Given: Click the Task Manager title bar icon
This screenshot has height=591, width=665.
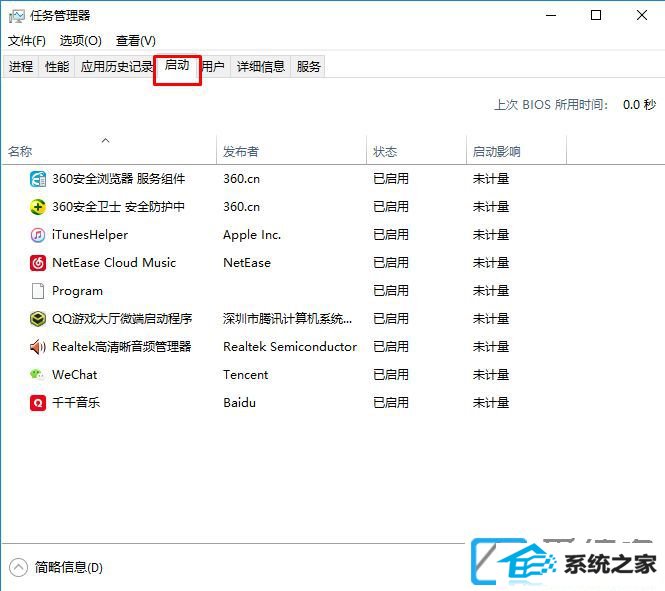Looking at the screenshot, I should click(17, 16).
